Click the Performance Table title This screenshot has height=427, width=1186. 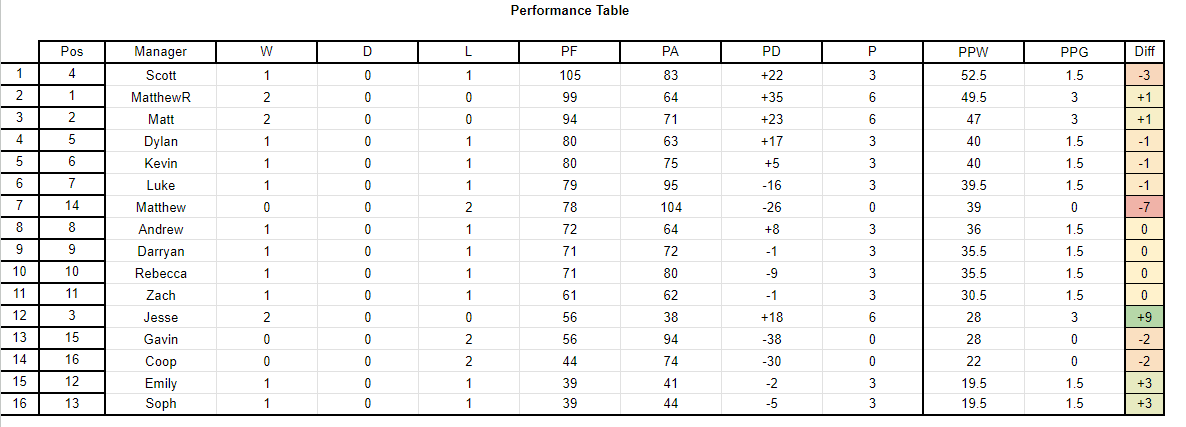[x=570, y=11]
